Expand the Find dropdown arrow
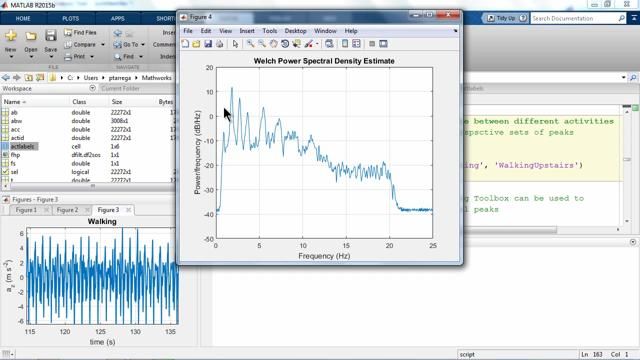This screenshot has height=360, width=640. (141, 57)
